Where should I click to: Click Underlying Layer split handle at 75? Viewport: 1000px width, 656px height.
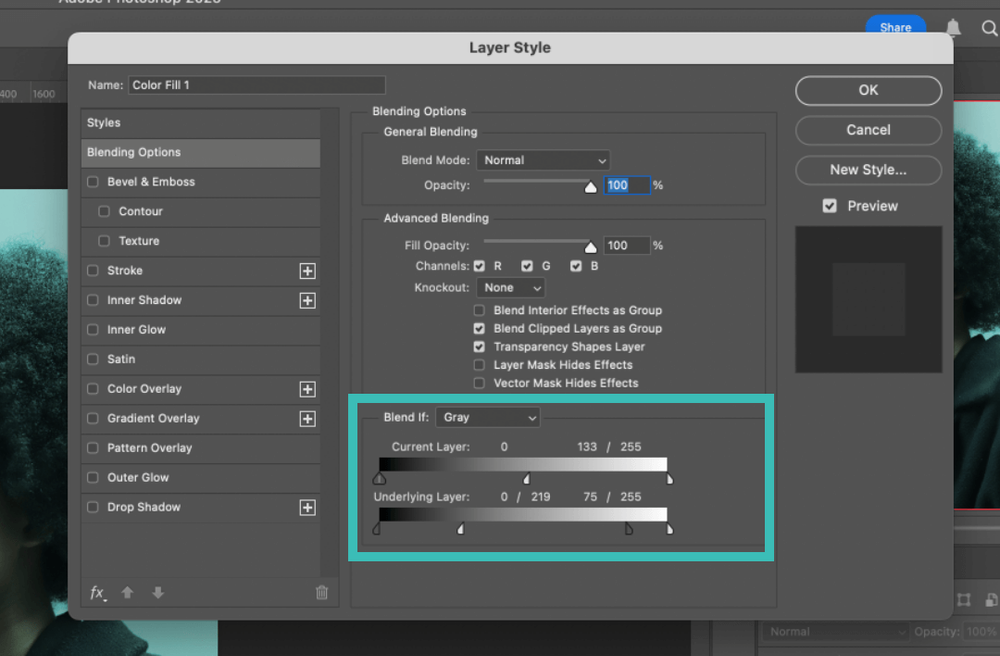click(629, 528)
